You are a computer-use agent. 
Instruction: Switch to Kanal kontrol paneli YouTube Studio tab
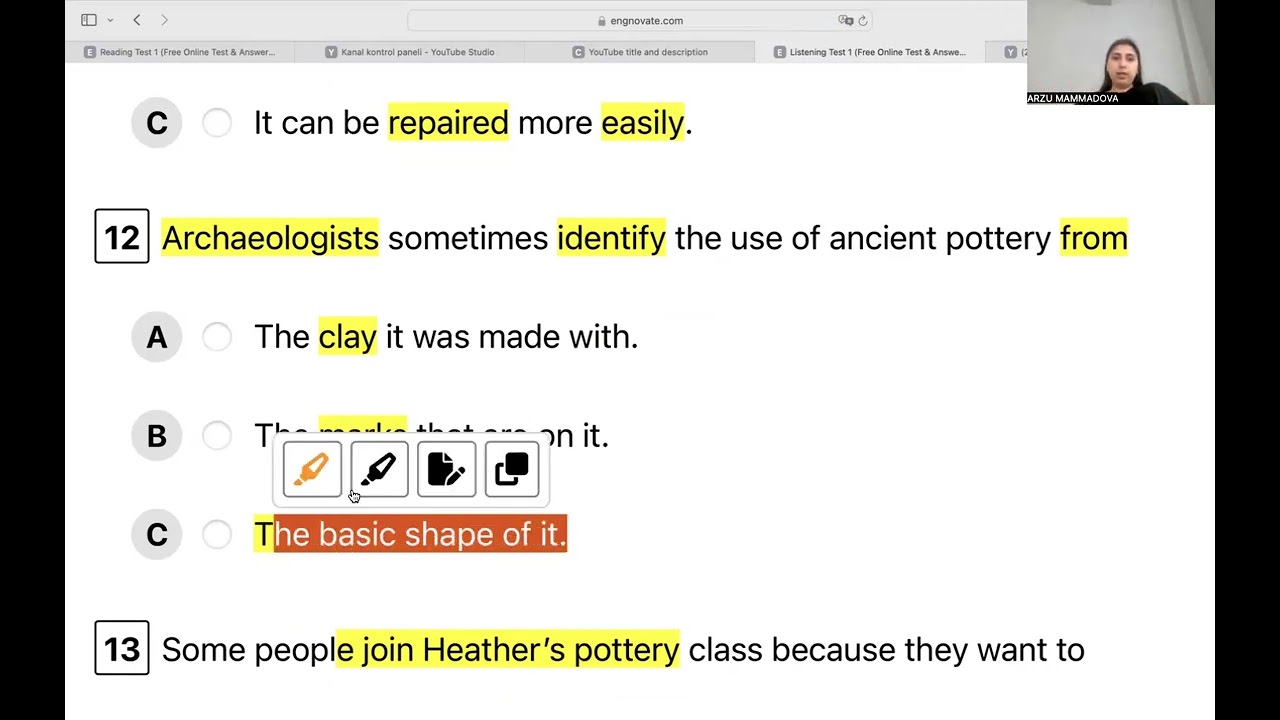point(410,52)
